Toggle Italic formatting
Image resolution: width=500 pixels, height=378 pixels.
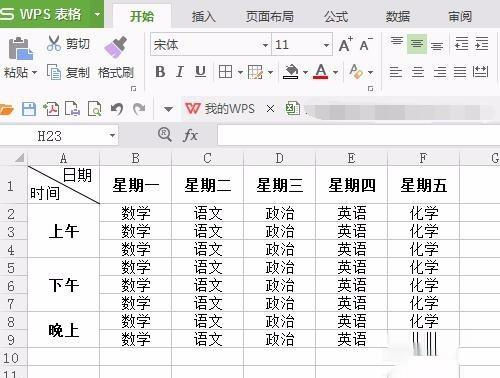tap(180, 72)
